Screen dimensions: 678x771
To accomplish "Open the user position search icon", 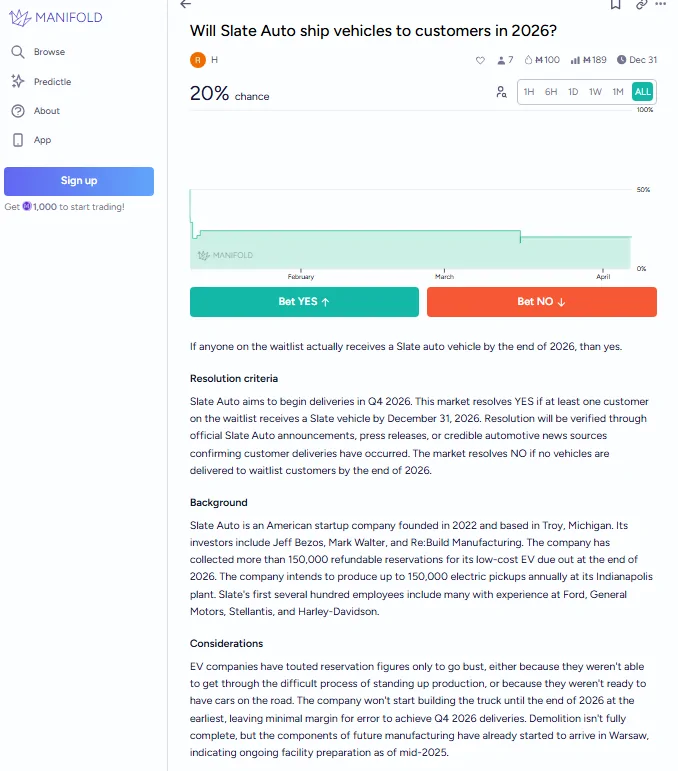I will [x=501, y=92].
